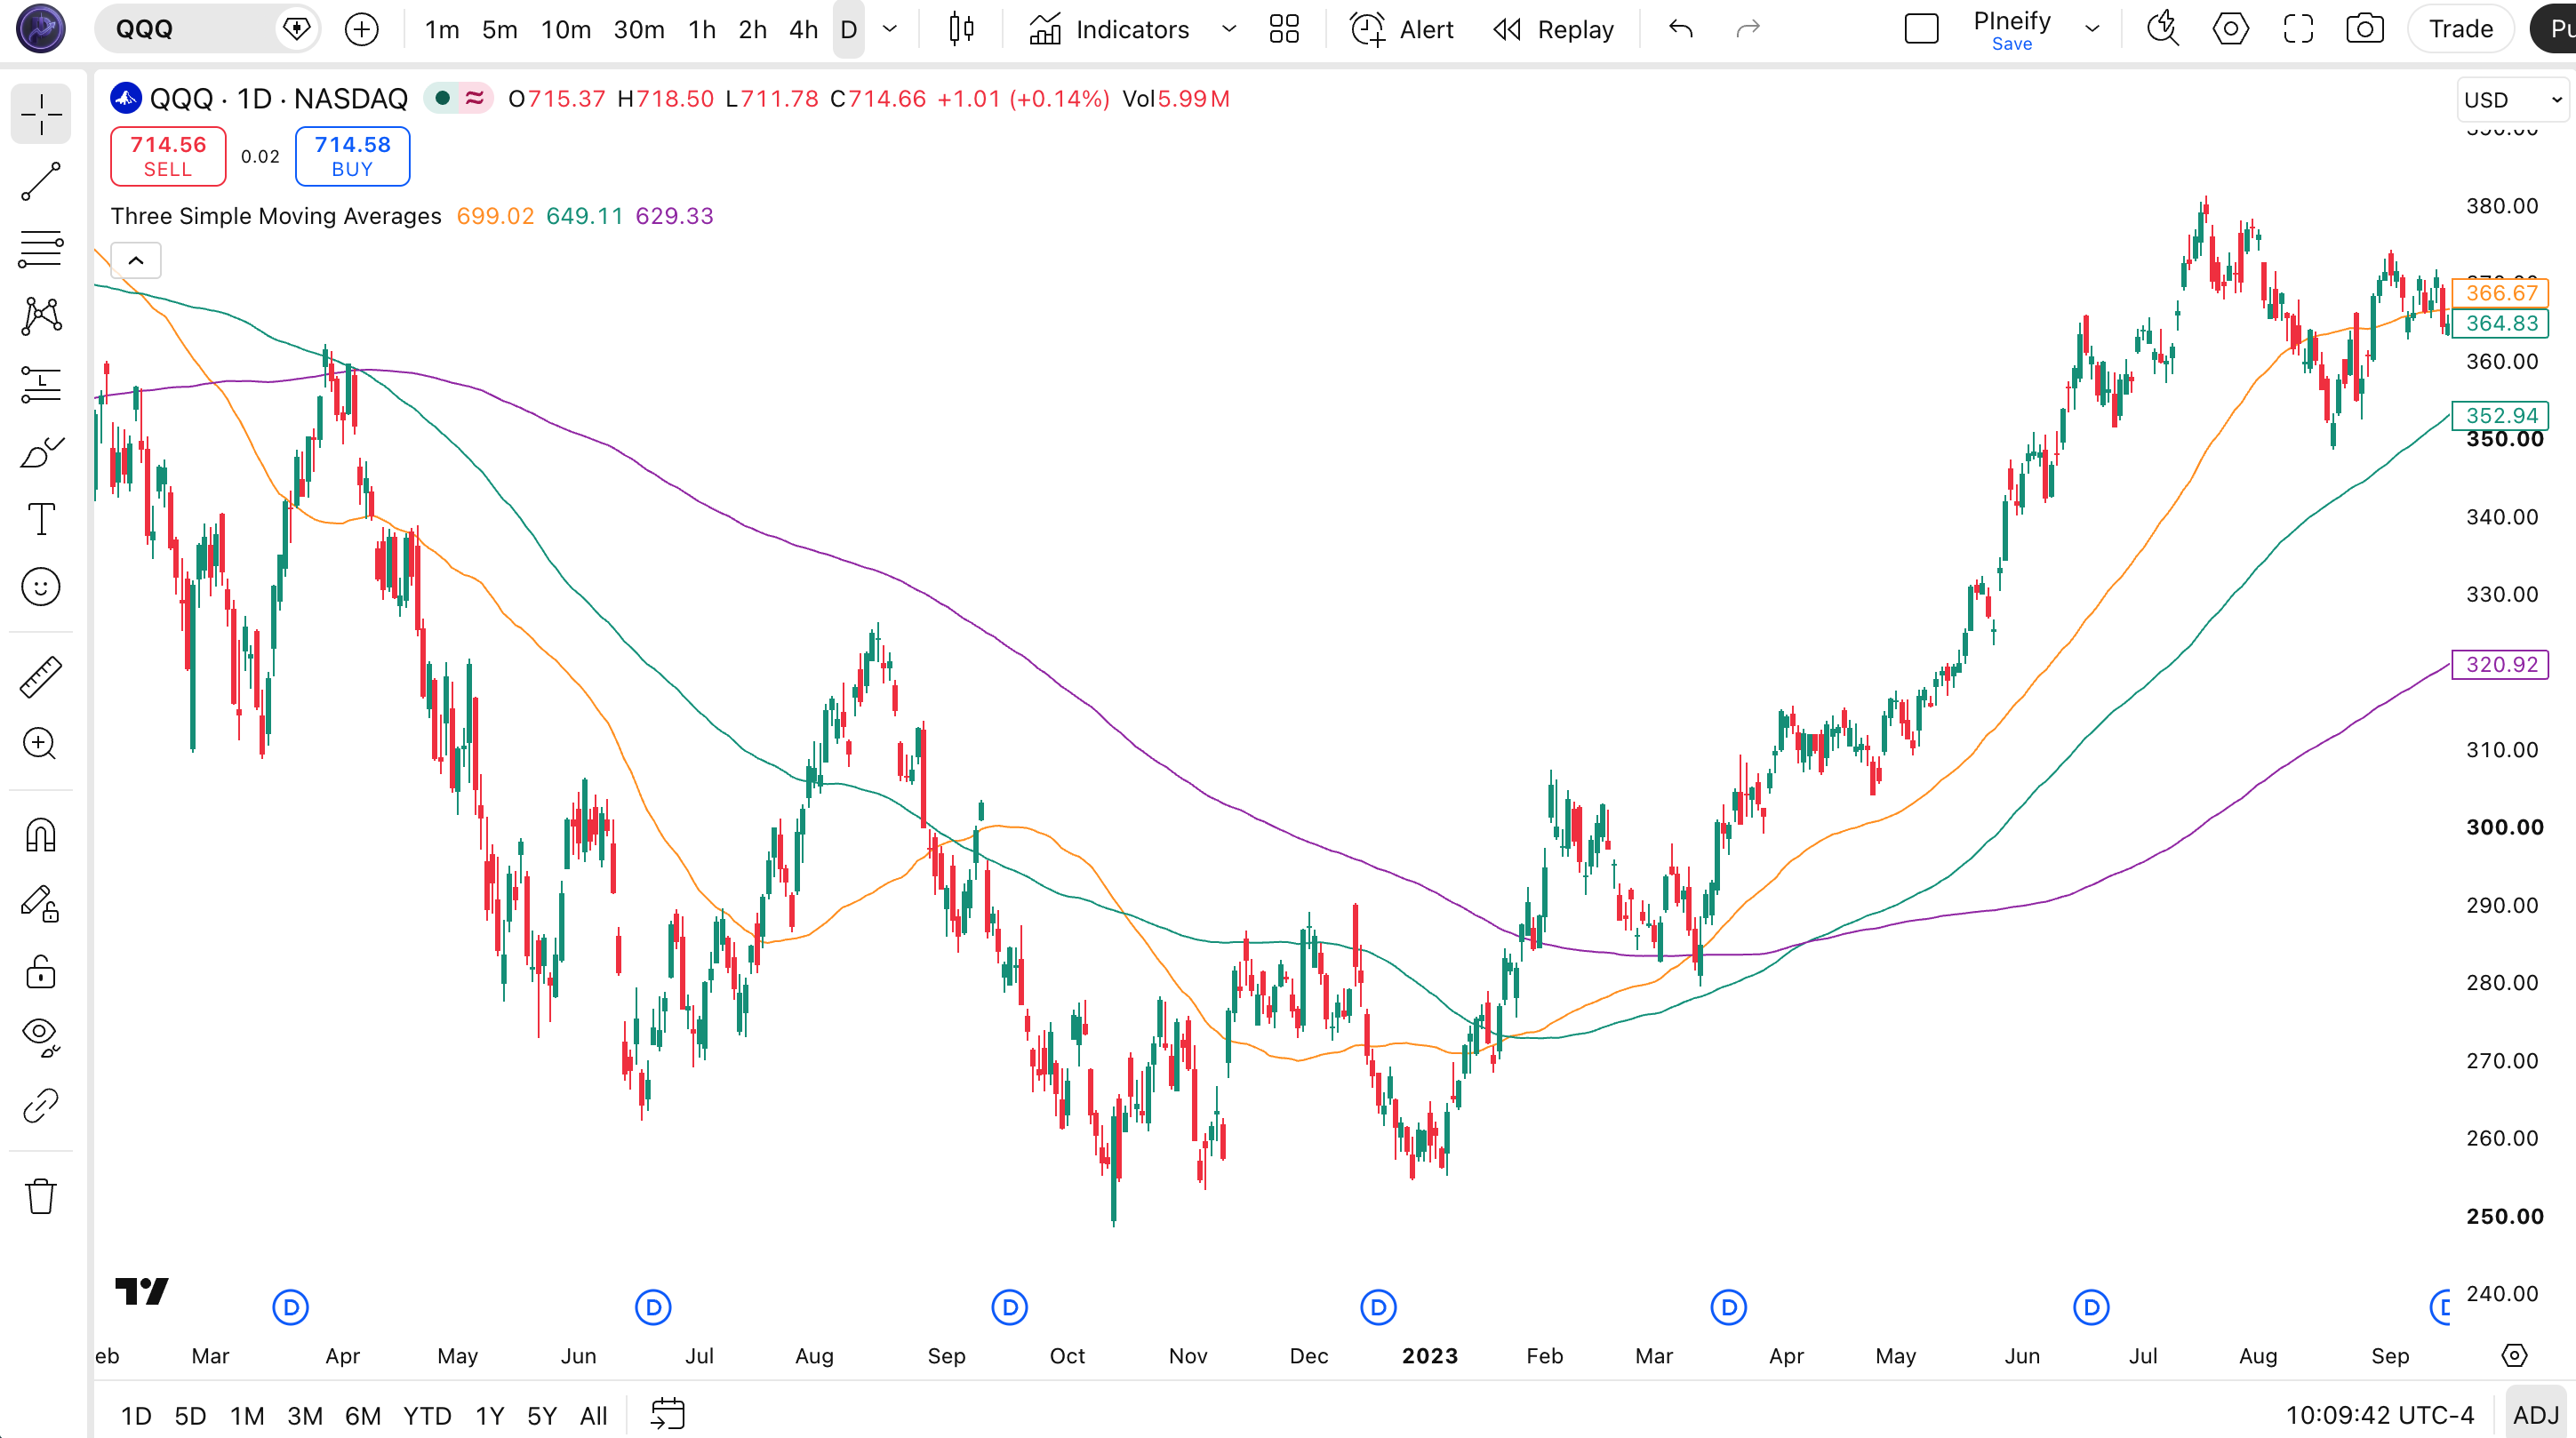Select the brush drawing tool
This screenshot has width=2576, height=1438.
coord(41,452)
